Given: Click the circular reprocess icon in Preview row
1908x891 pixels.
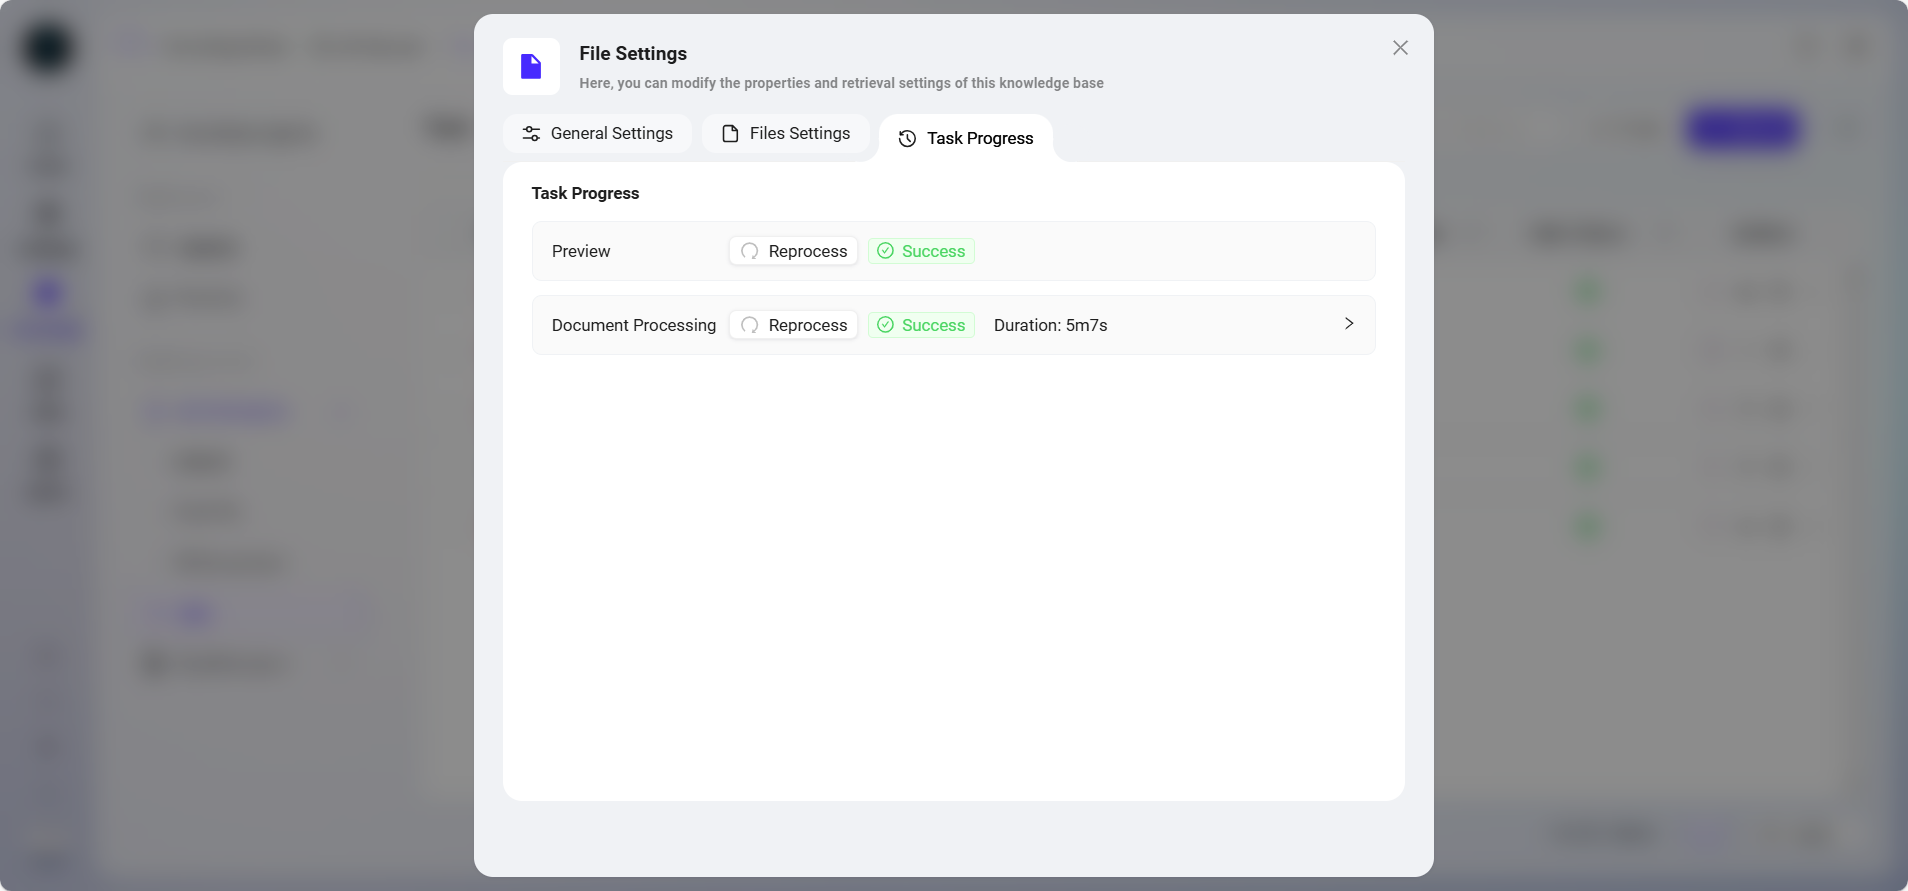Looking at the screenshot, I should pos(749,252).
